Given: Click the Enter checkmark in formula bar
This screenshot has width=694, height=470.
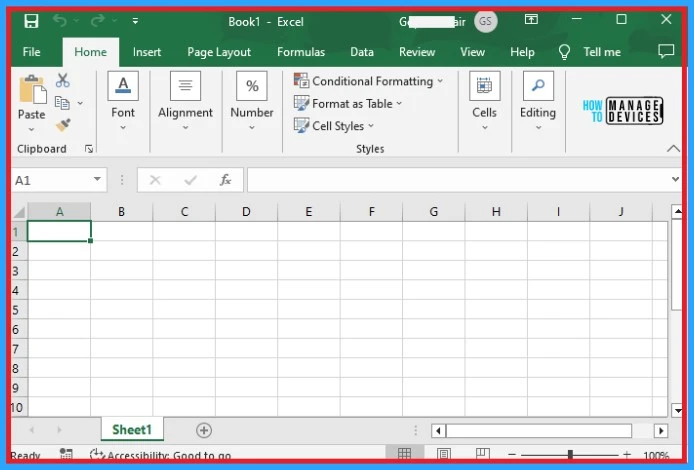Looking at the screenshot, I should coord(191,180).
